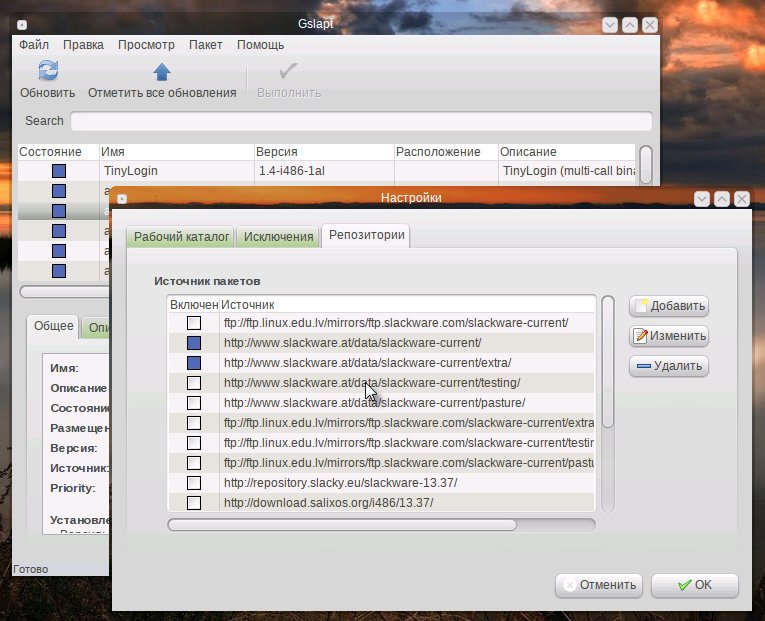Select the Общее tab in Gslapt
This screenshot has width=765, height=621.
pyautogui.click(x=53, y=326)
